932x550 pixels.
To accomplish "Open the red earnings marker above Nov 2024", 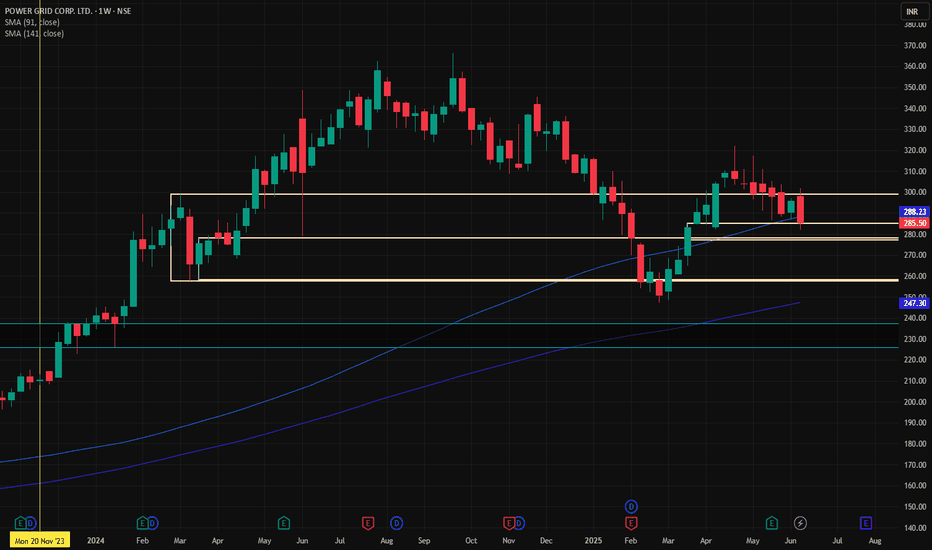I will tap(509, 523).
